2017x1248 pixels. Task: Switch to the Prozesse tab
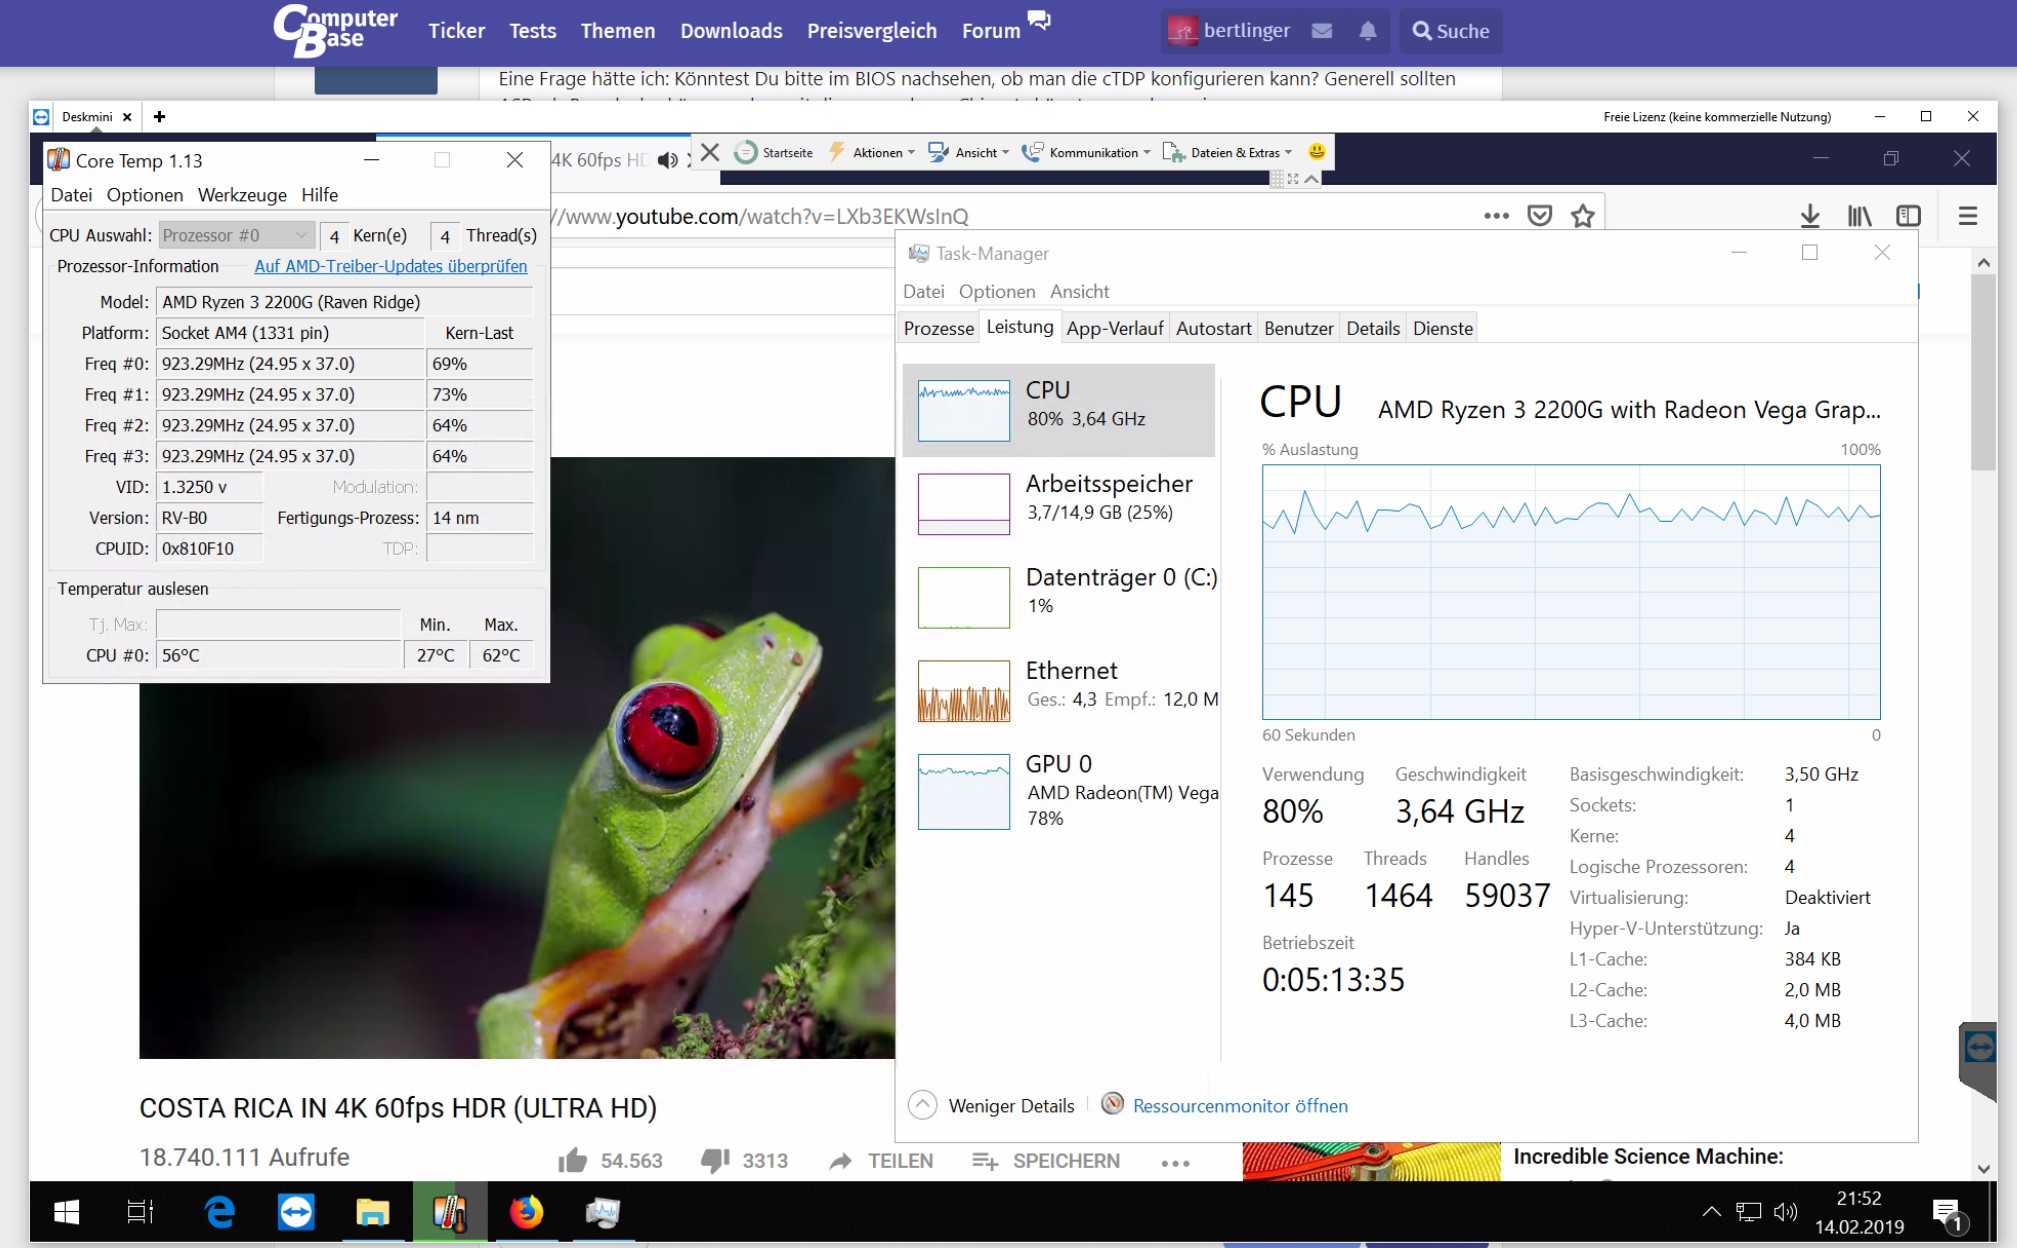coord(938,328)
